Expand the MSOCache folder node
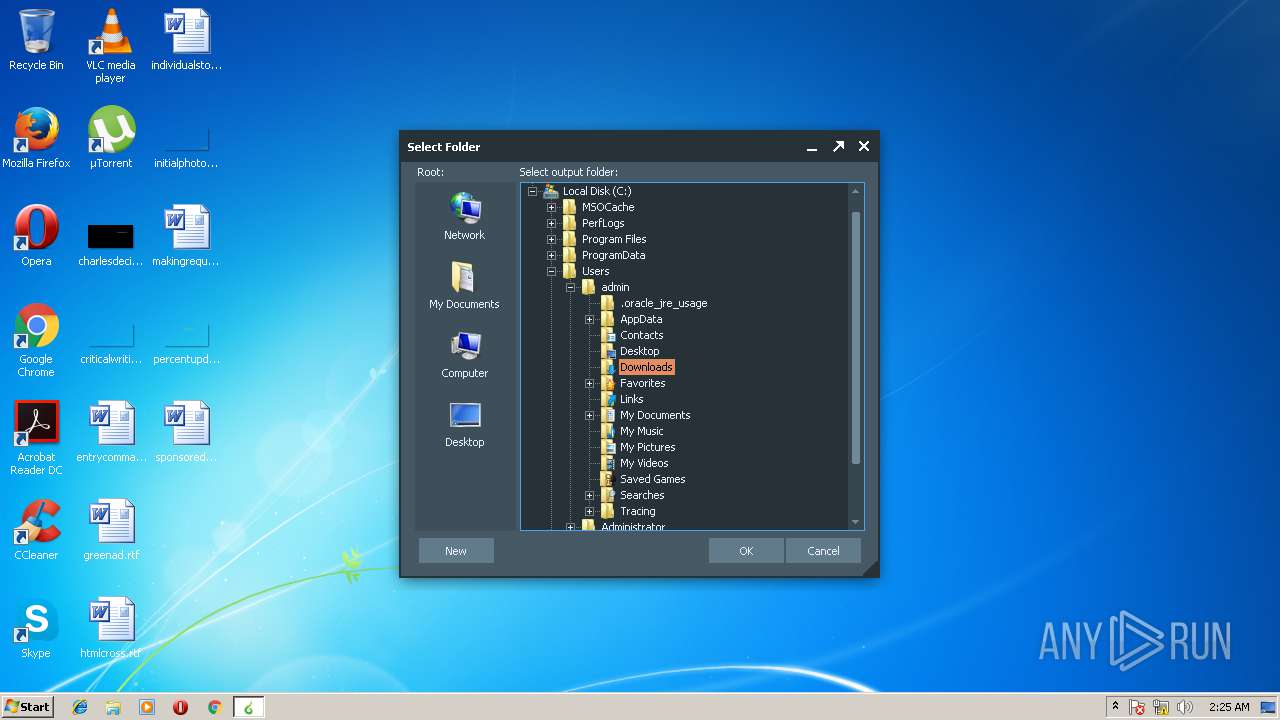The image size is (1280, 720). [x=551, y=207]
